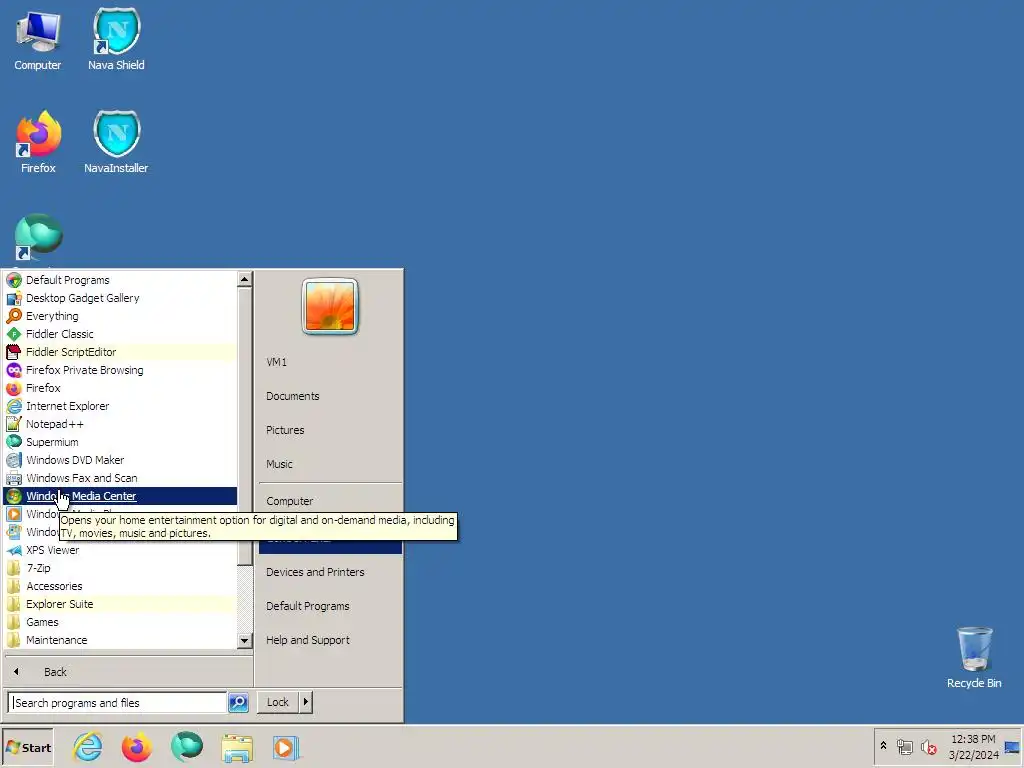Open Firefox from the taskbar
1024x768 pixels.
pos(136,747)
